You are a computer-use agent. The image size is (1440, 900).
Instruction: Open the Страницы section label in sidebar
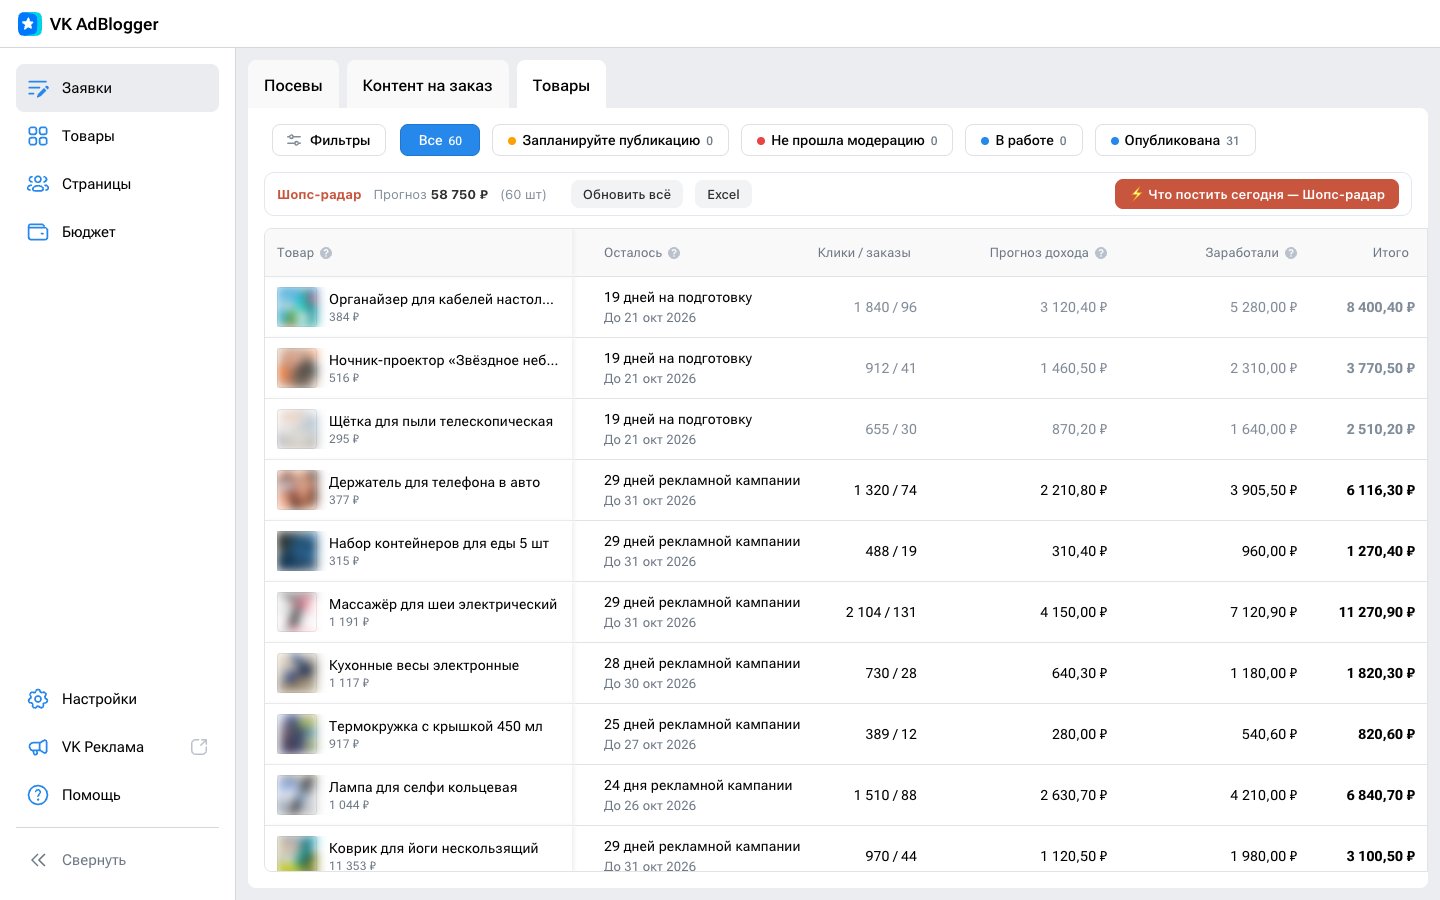point(96,184)
